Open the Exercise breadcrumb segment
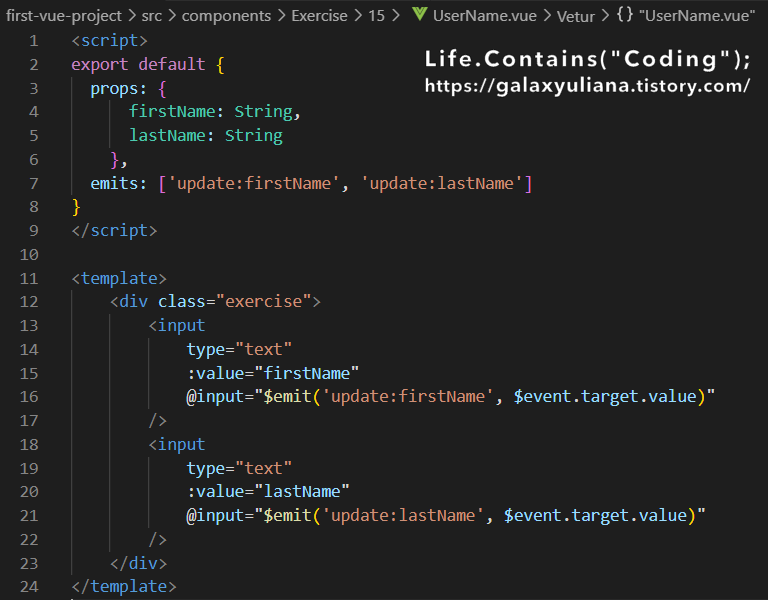768x600 pixels. tap(319, 16)
